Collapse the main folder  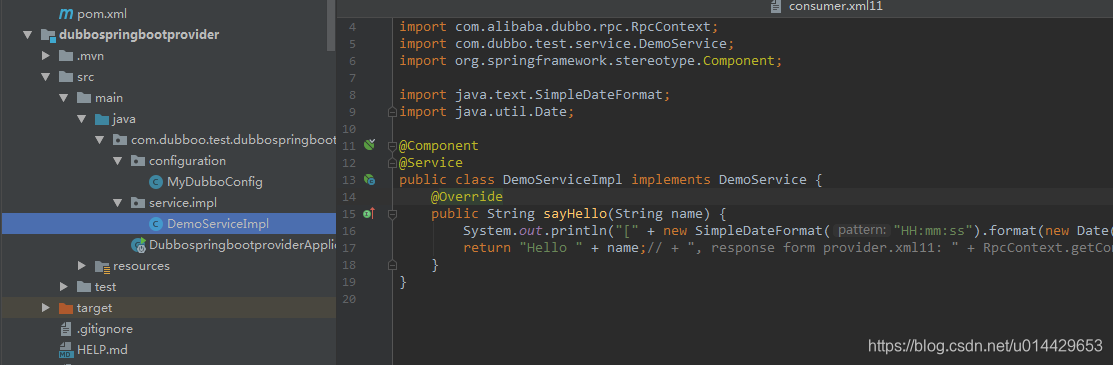64,98
